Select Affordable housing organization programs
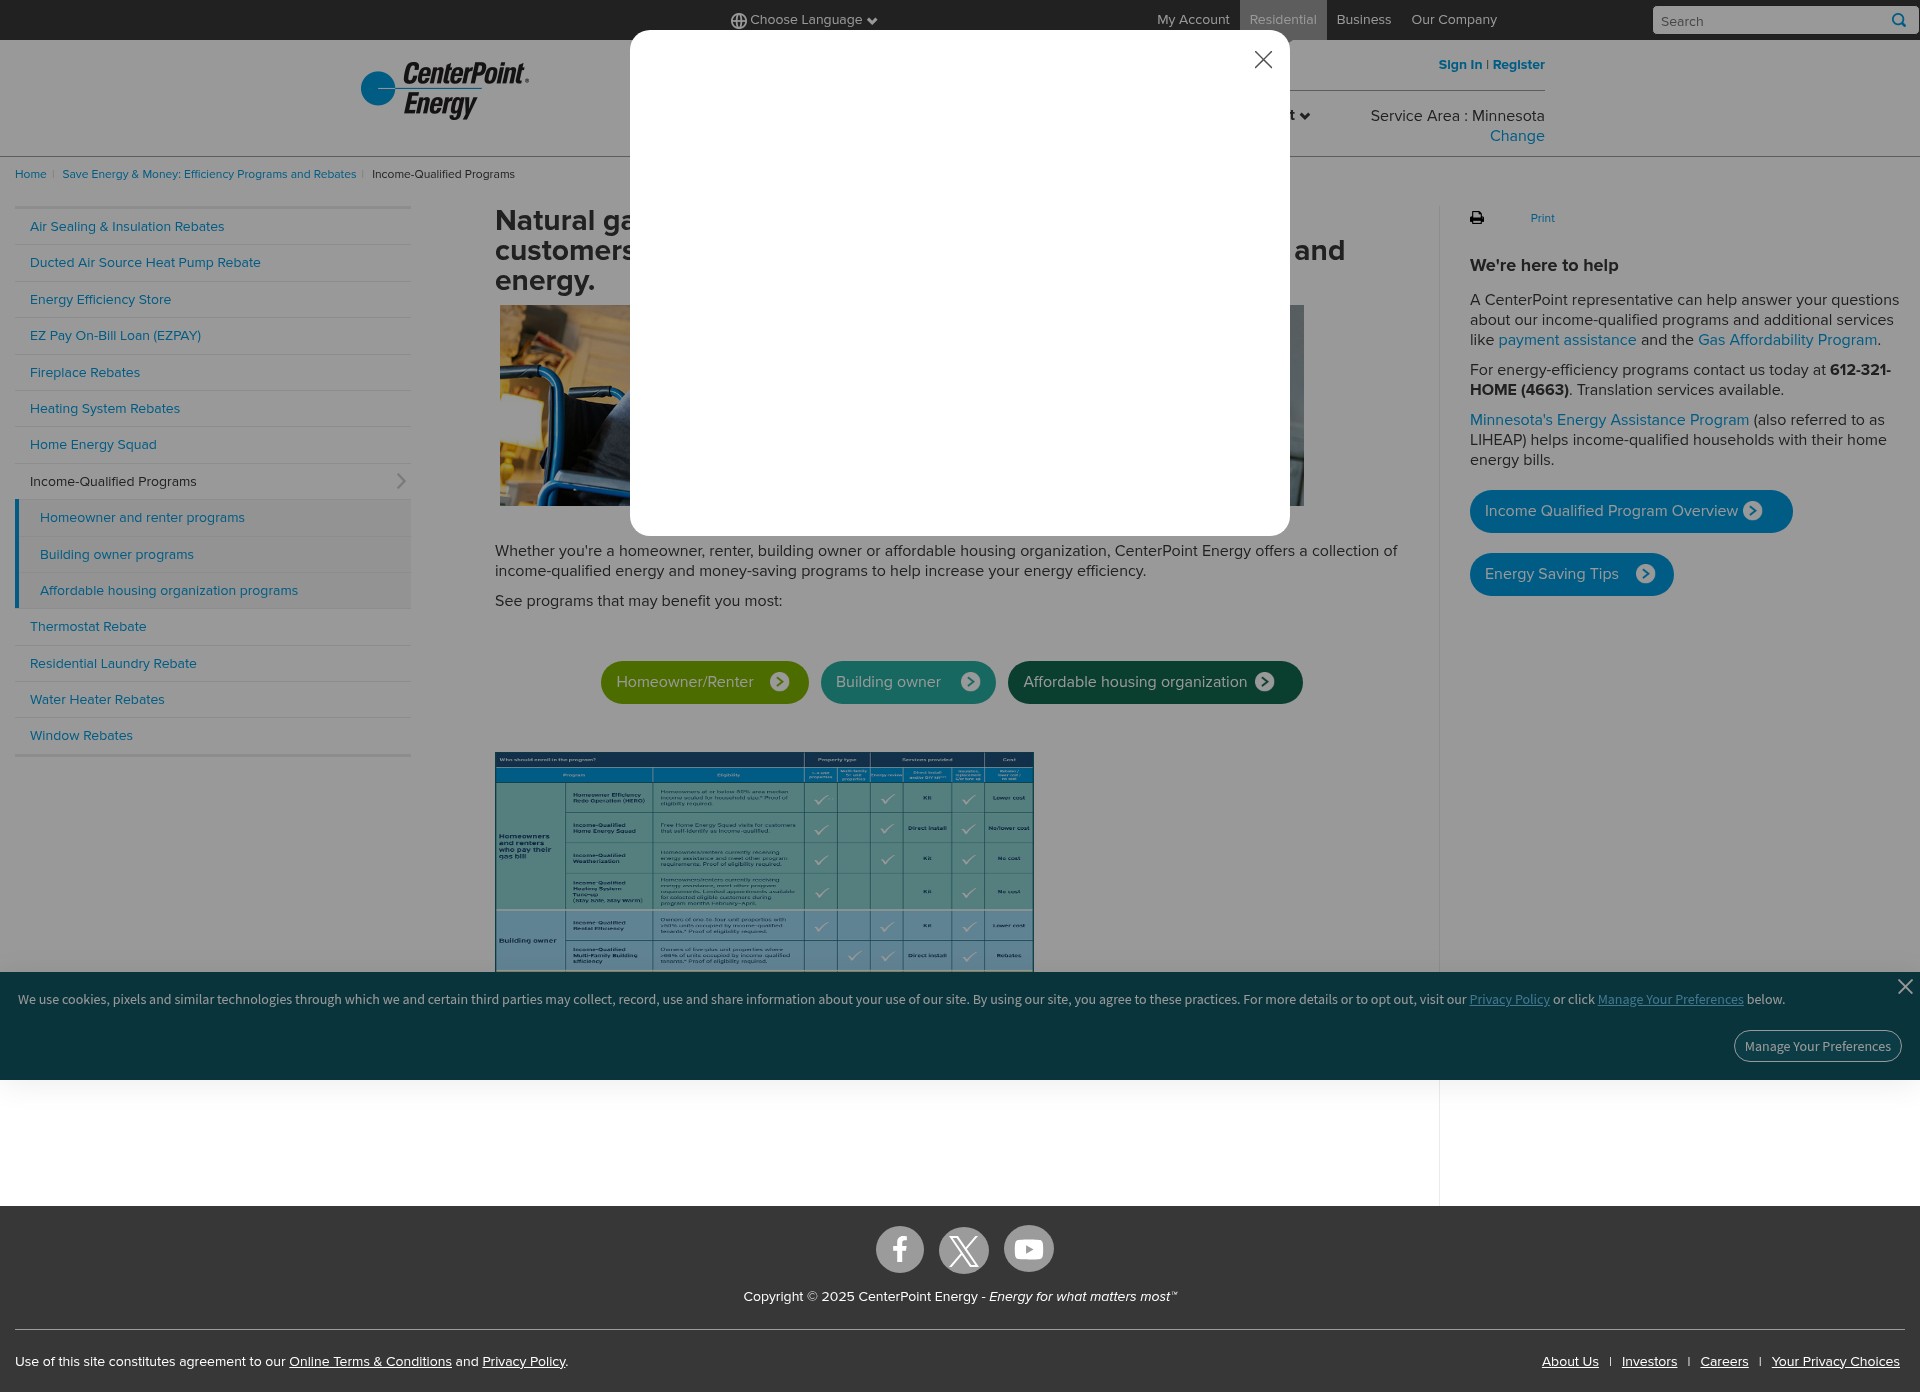 tap(169, 591)
